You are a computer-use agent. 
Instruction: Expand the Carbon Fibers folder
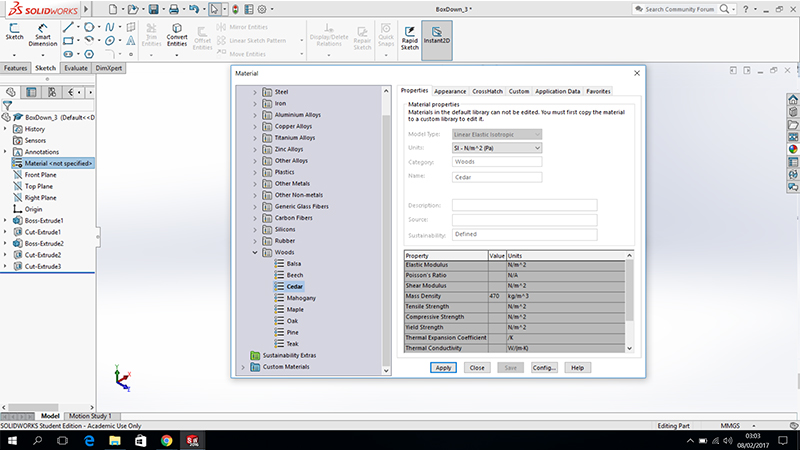point(255,218)
